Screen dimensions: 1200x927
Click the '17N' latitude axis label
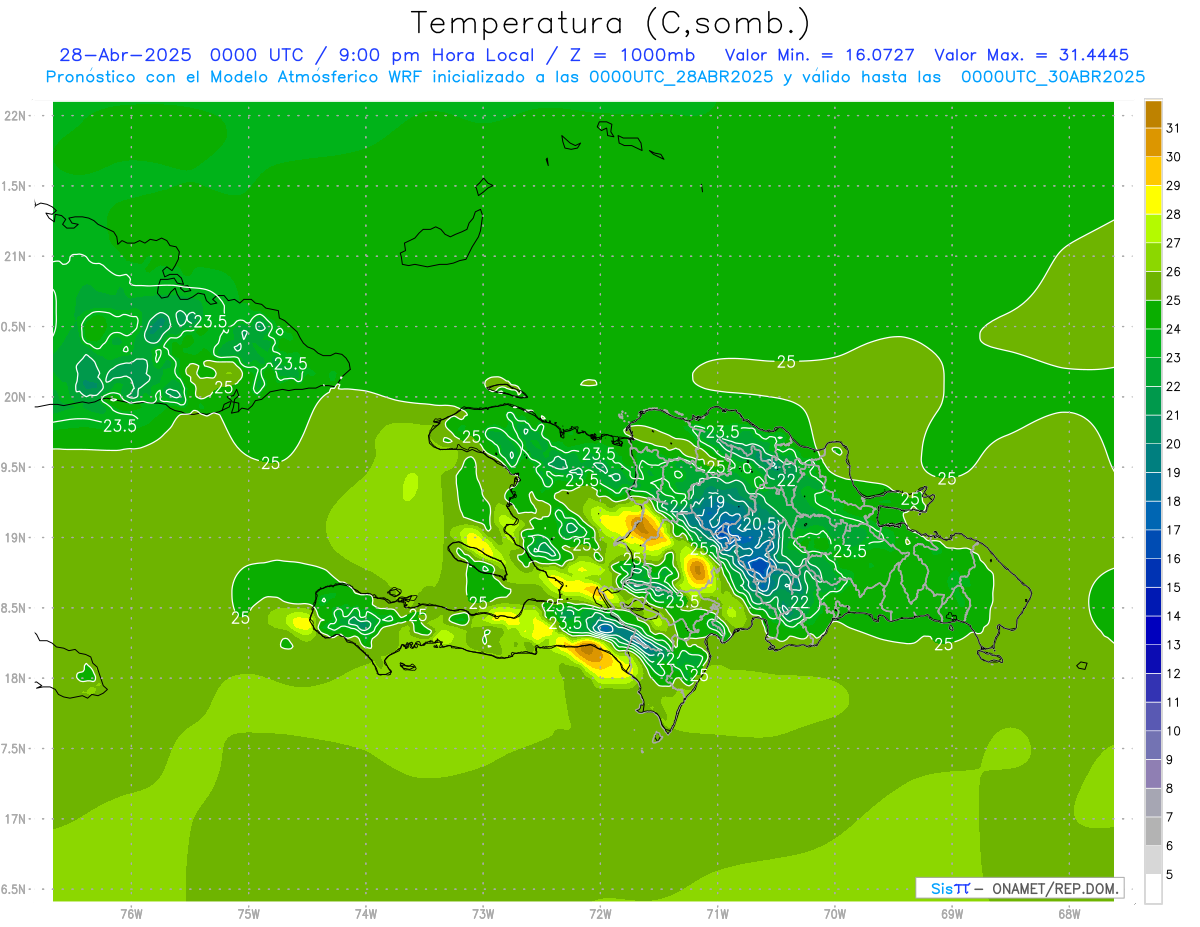[x=14, y=819]
